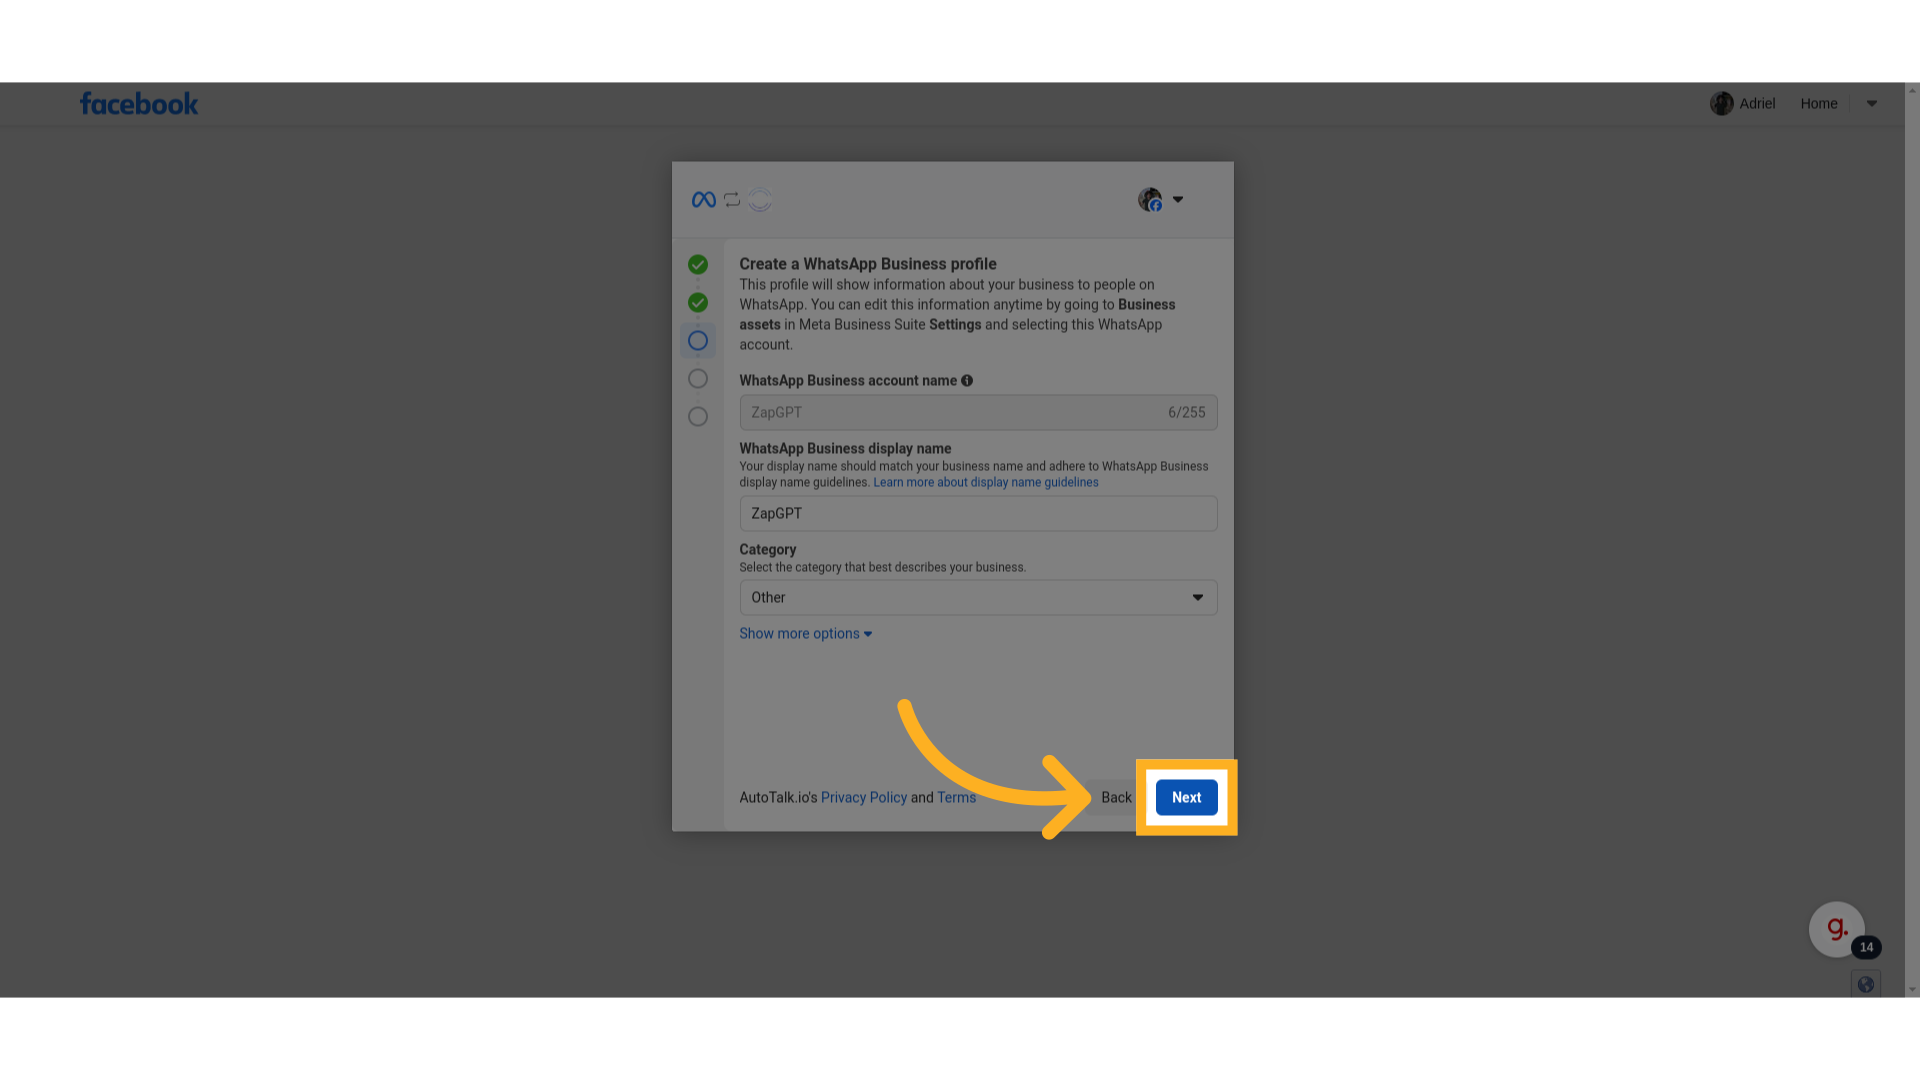
Task: Open AutoTalk.io's Privacy Policy link
Action: 864,798
